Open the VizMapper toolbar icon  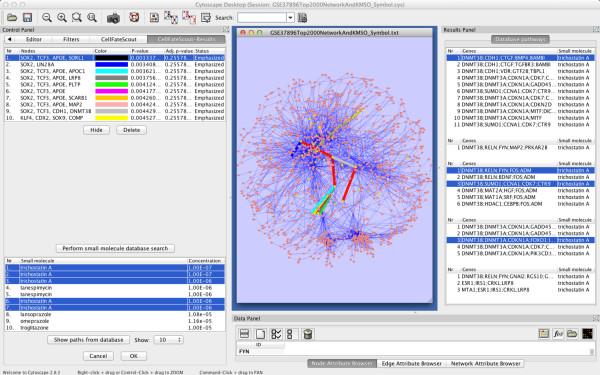click(206, 18)
